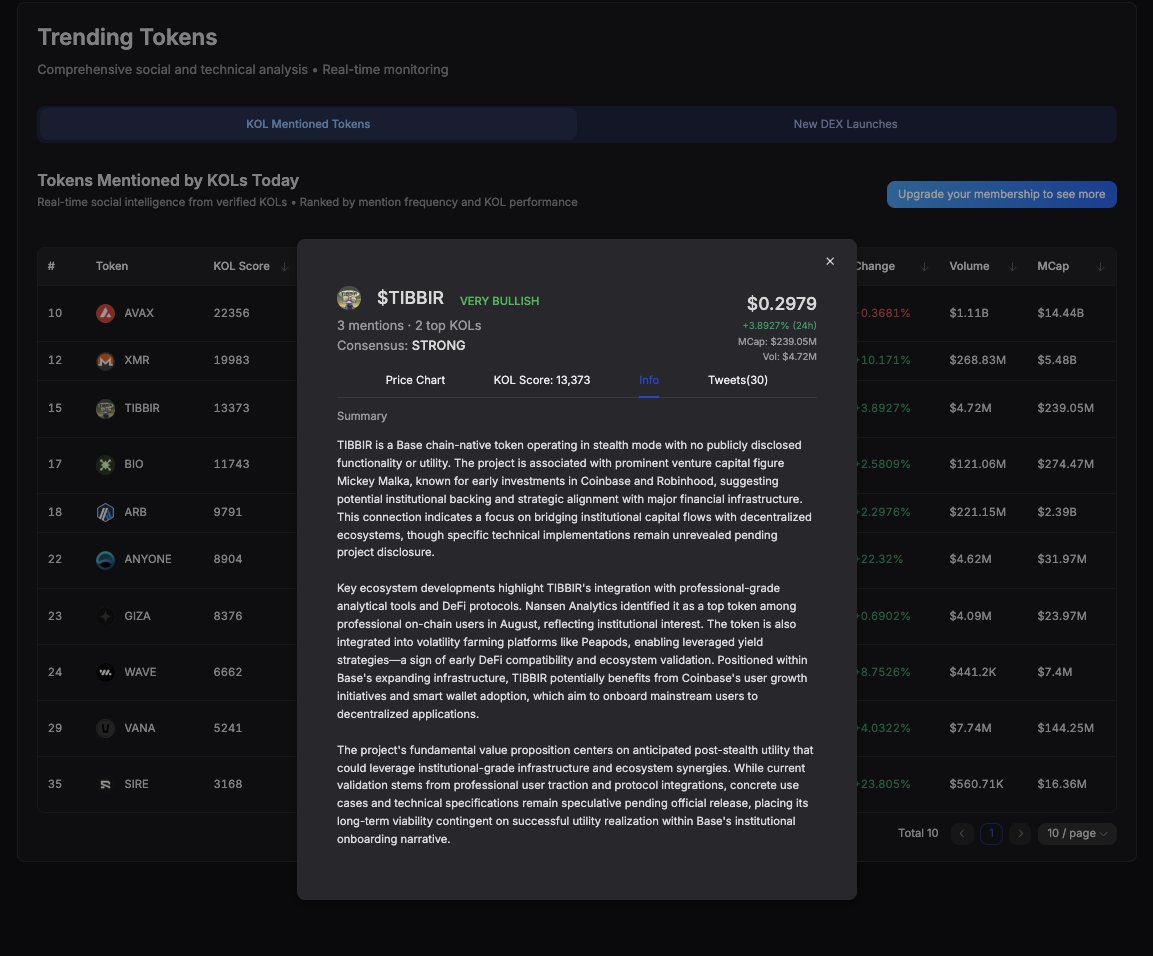The image size is (1153, 956).
Task: Click the WAVE token logo icon
Action: click(x=105, y=672)
